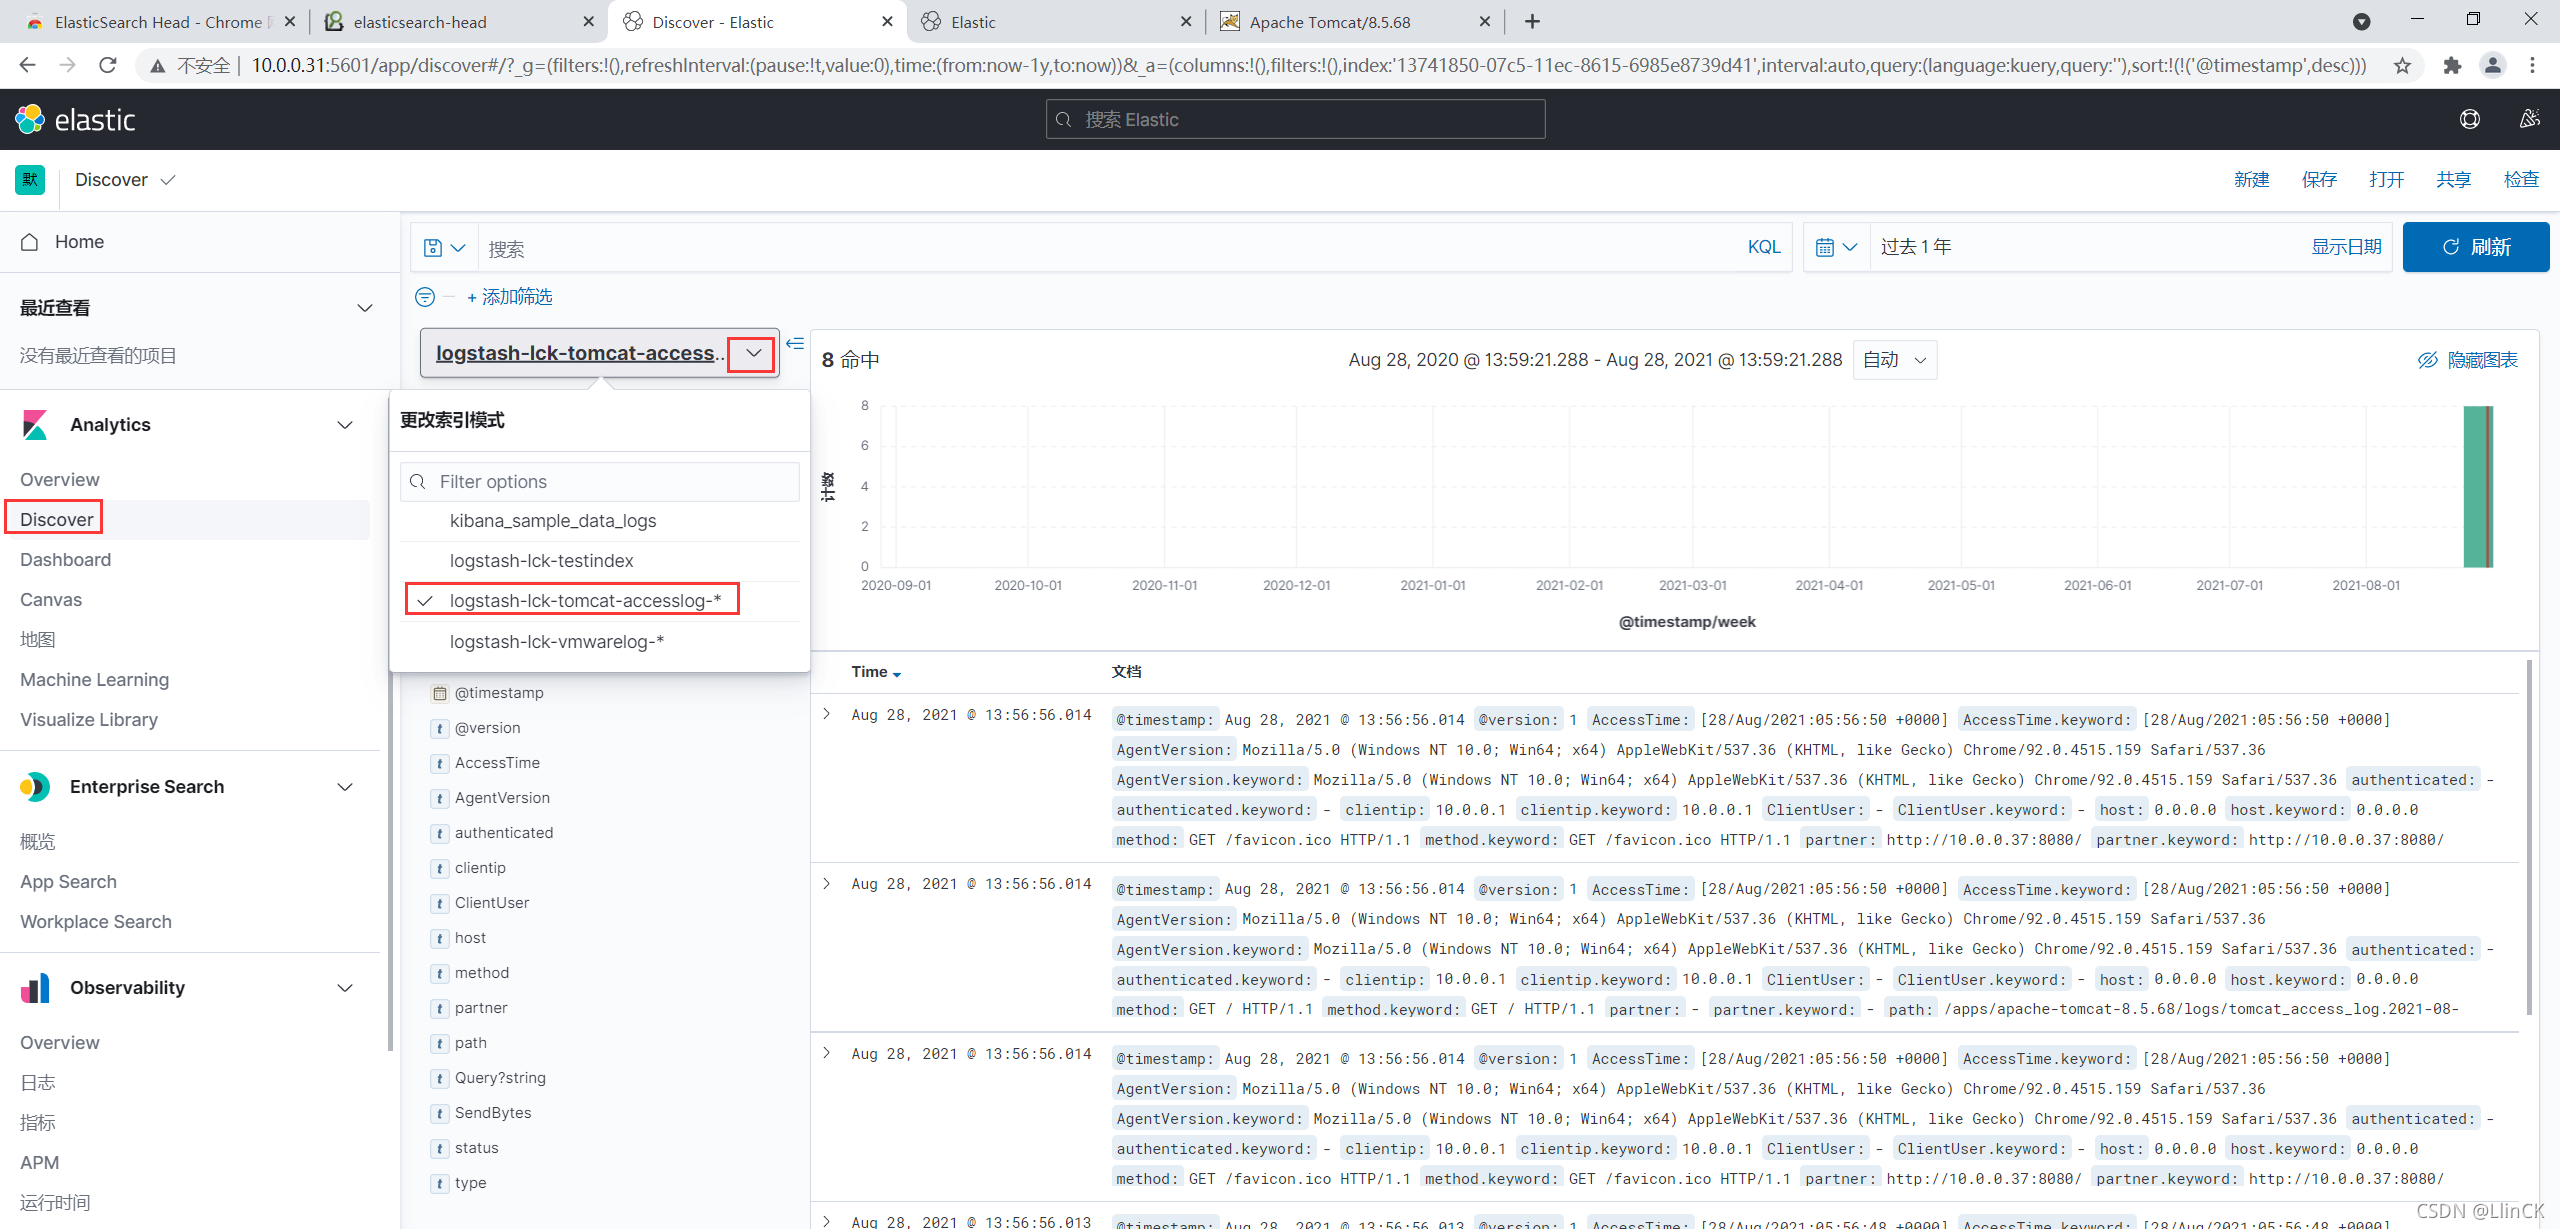Open the help menu icon in header
Screen dimensions: 2560x1229
[2469, 119]
